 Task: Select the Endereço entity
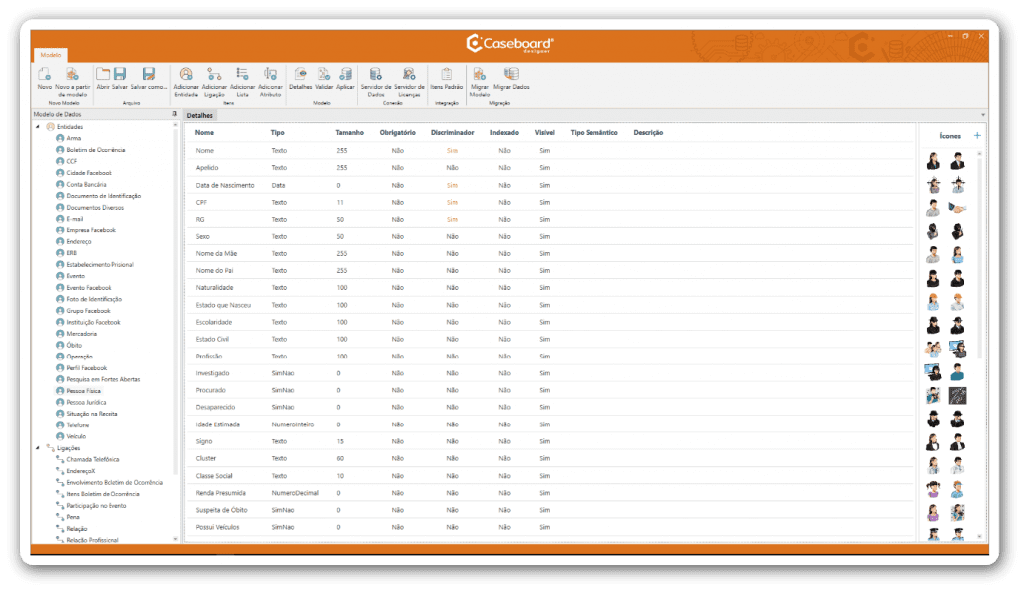[78, 242]
